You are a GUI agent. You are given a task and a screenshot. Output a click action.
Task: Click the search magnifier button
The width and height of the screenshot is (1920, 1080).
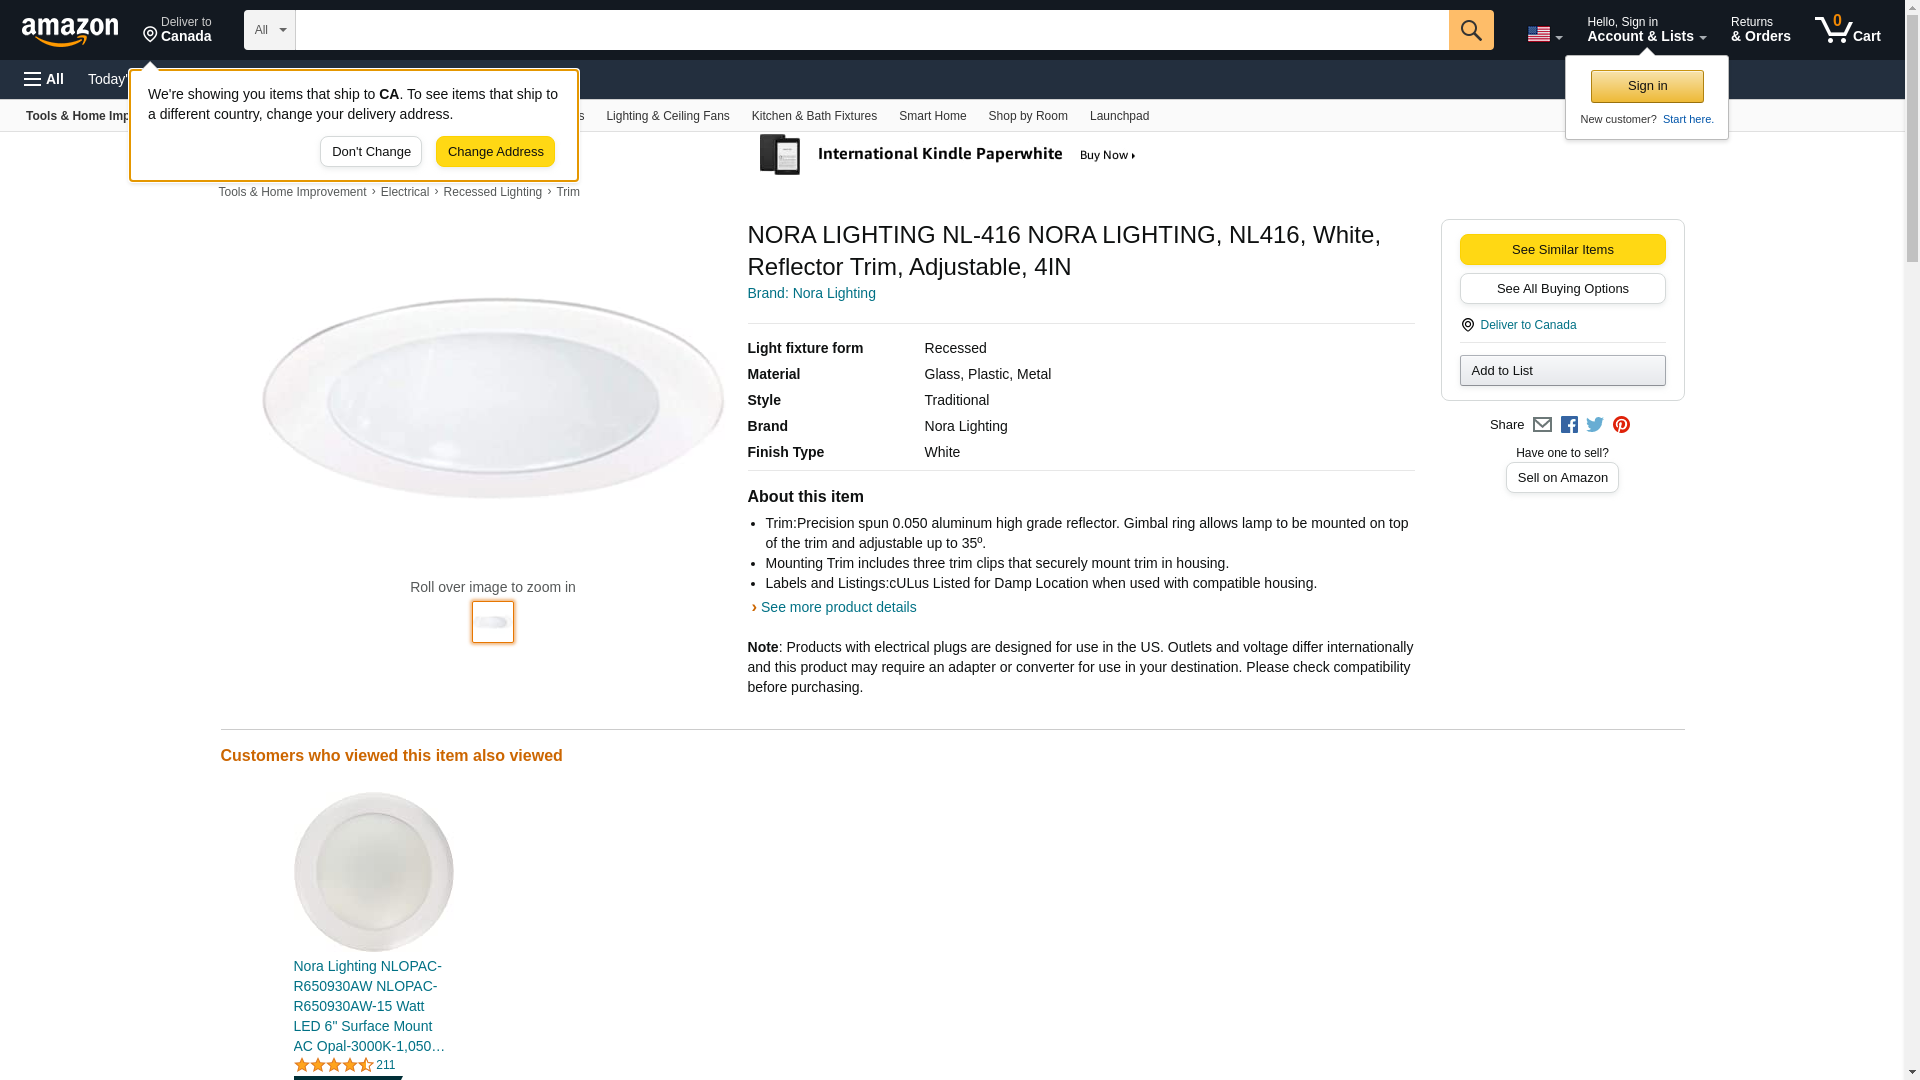(x=1471, y=30)
